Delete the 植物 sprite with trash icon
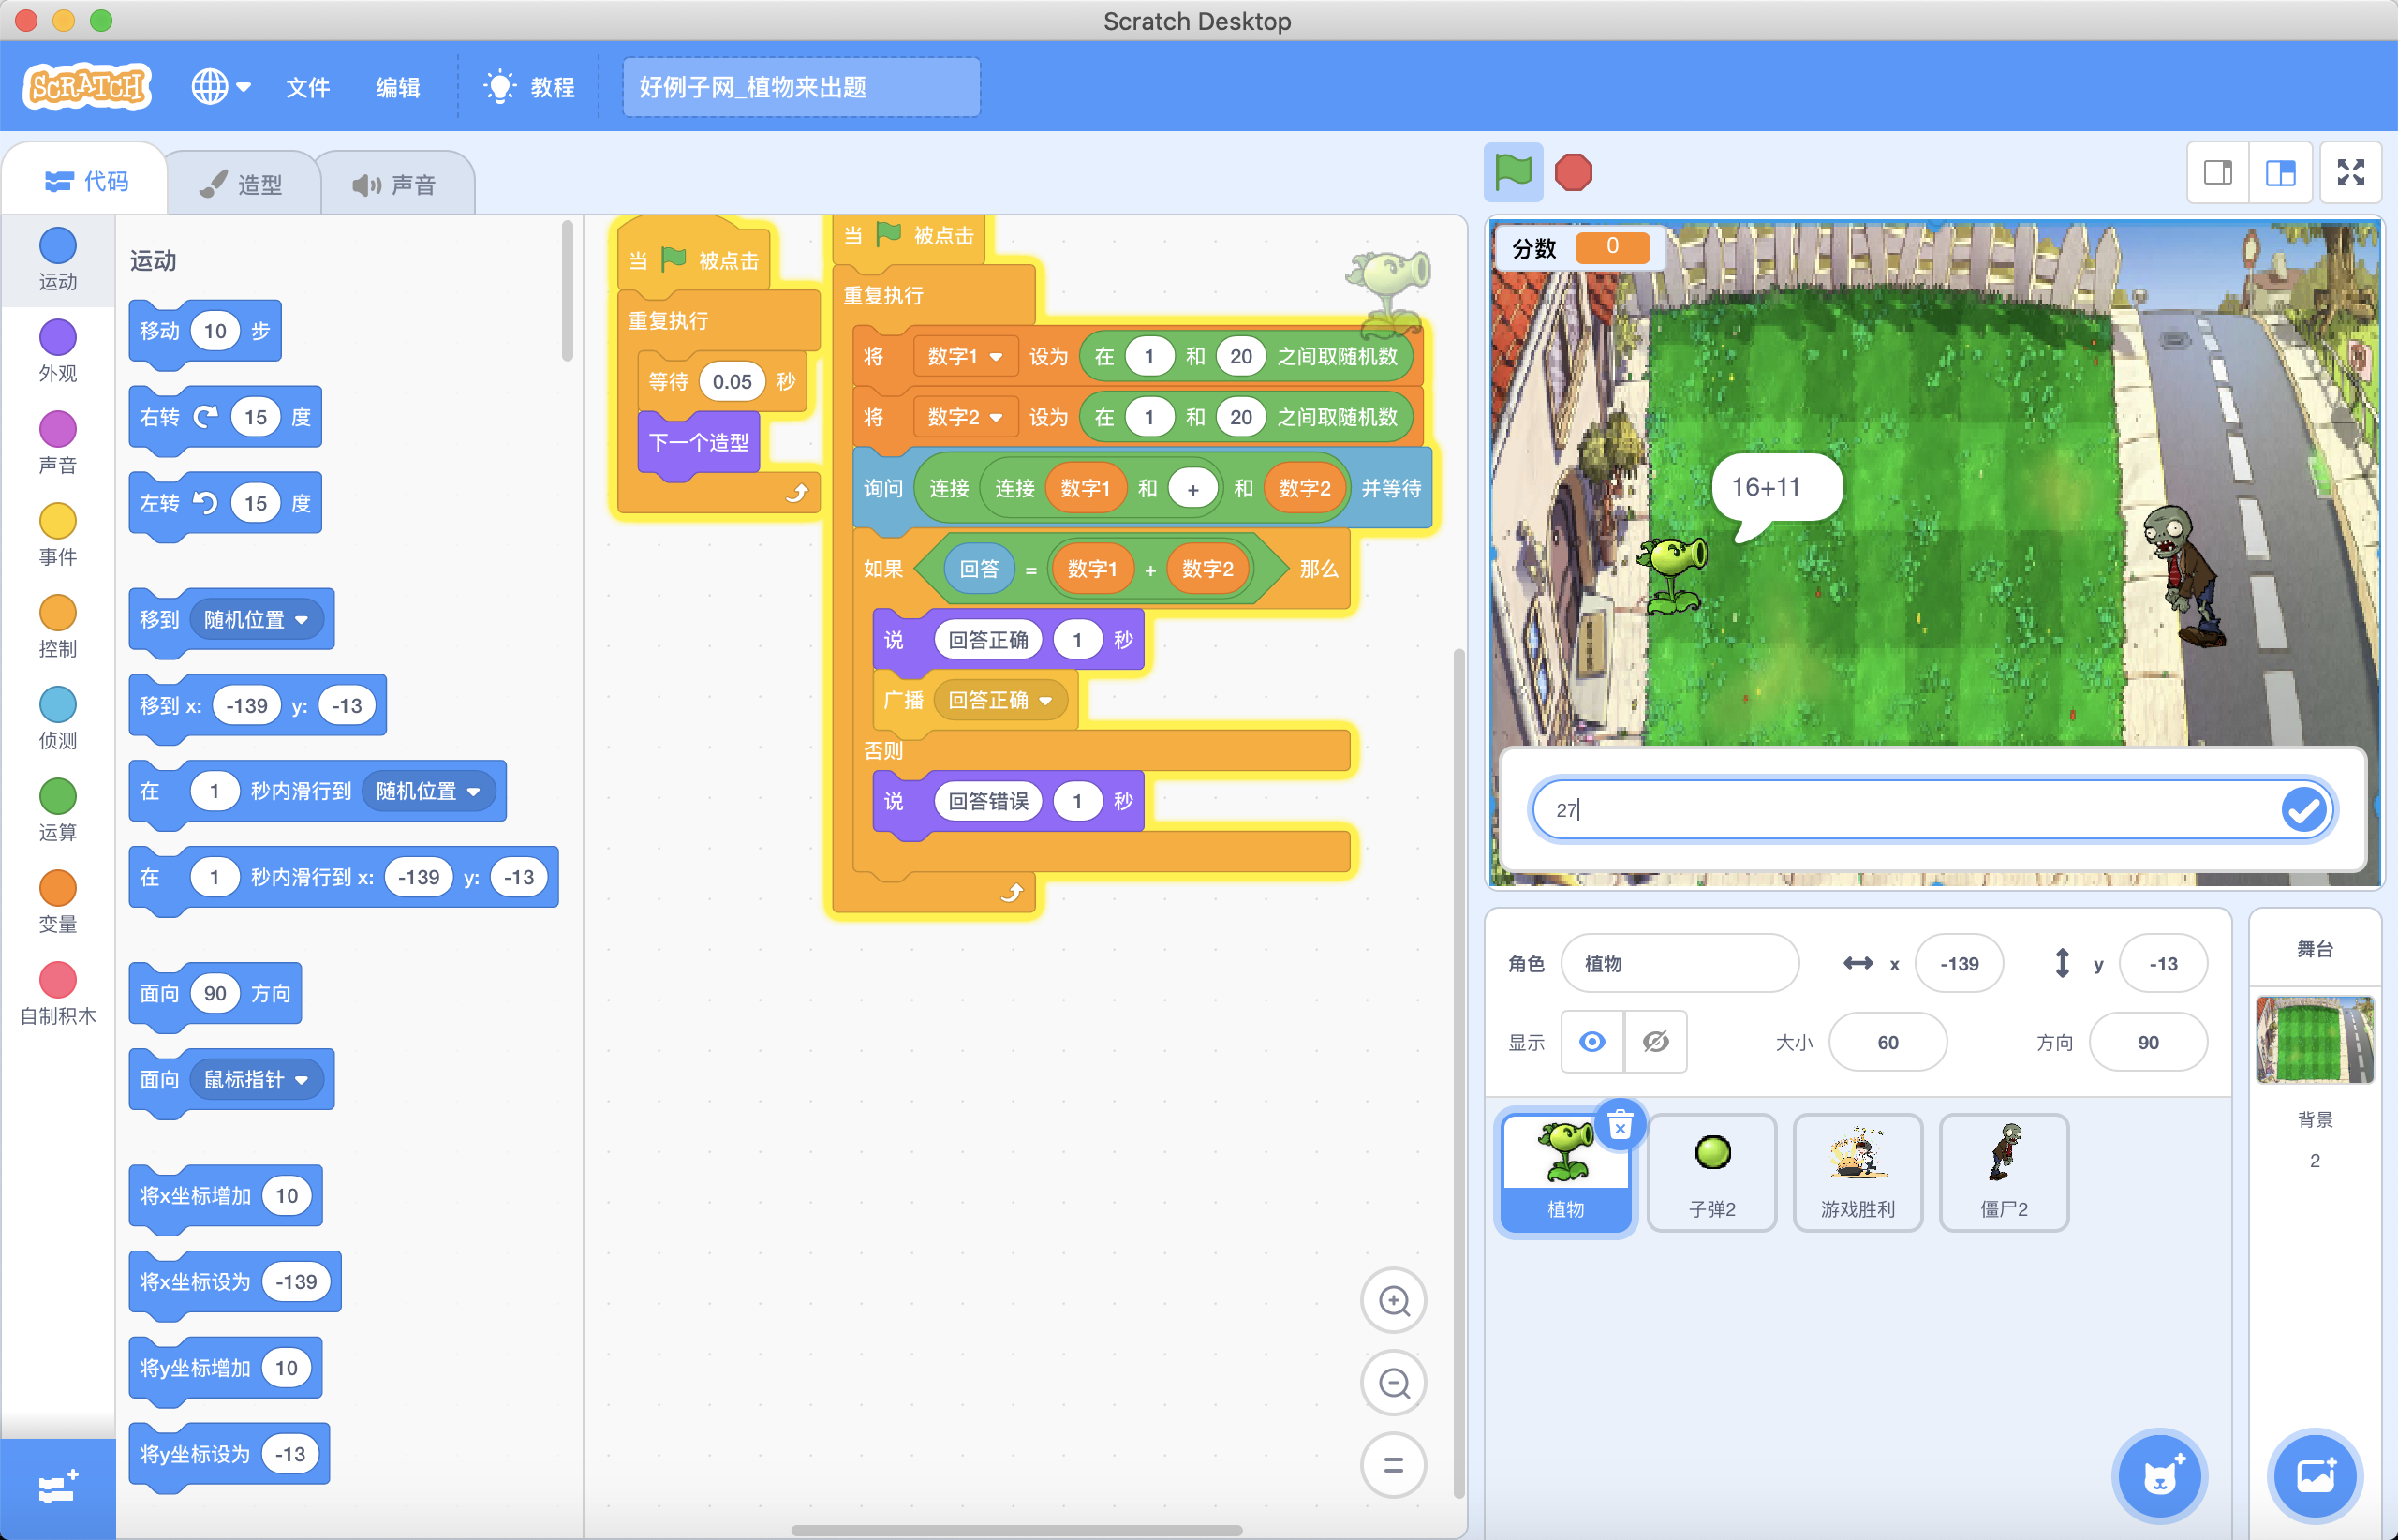Viewport: 2398px width, 1540px height. click(1620, 1126)
